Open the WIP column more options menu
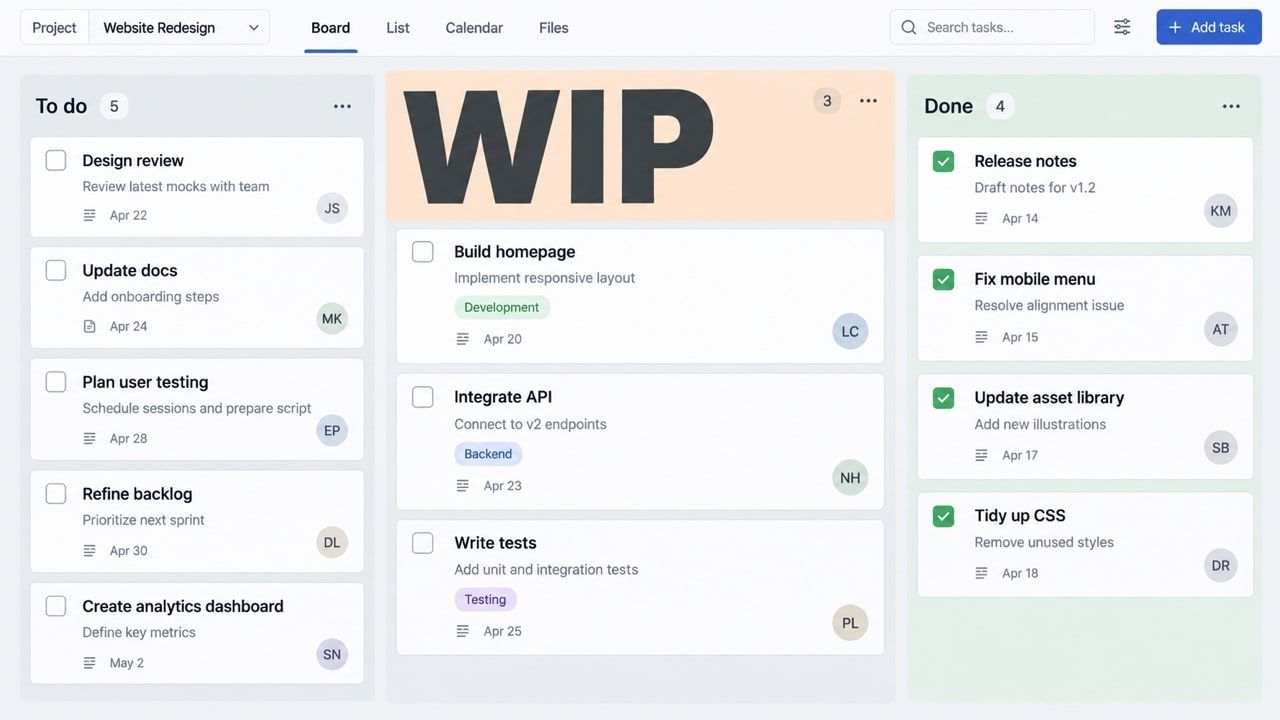This screenshot has width=1280, height=720. pos(868,101)
